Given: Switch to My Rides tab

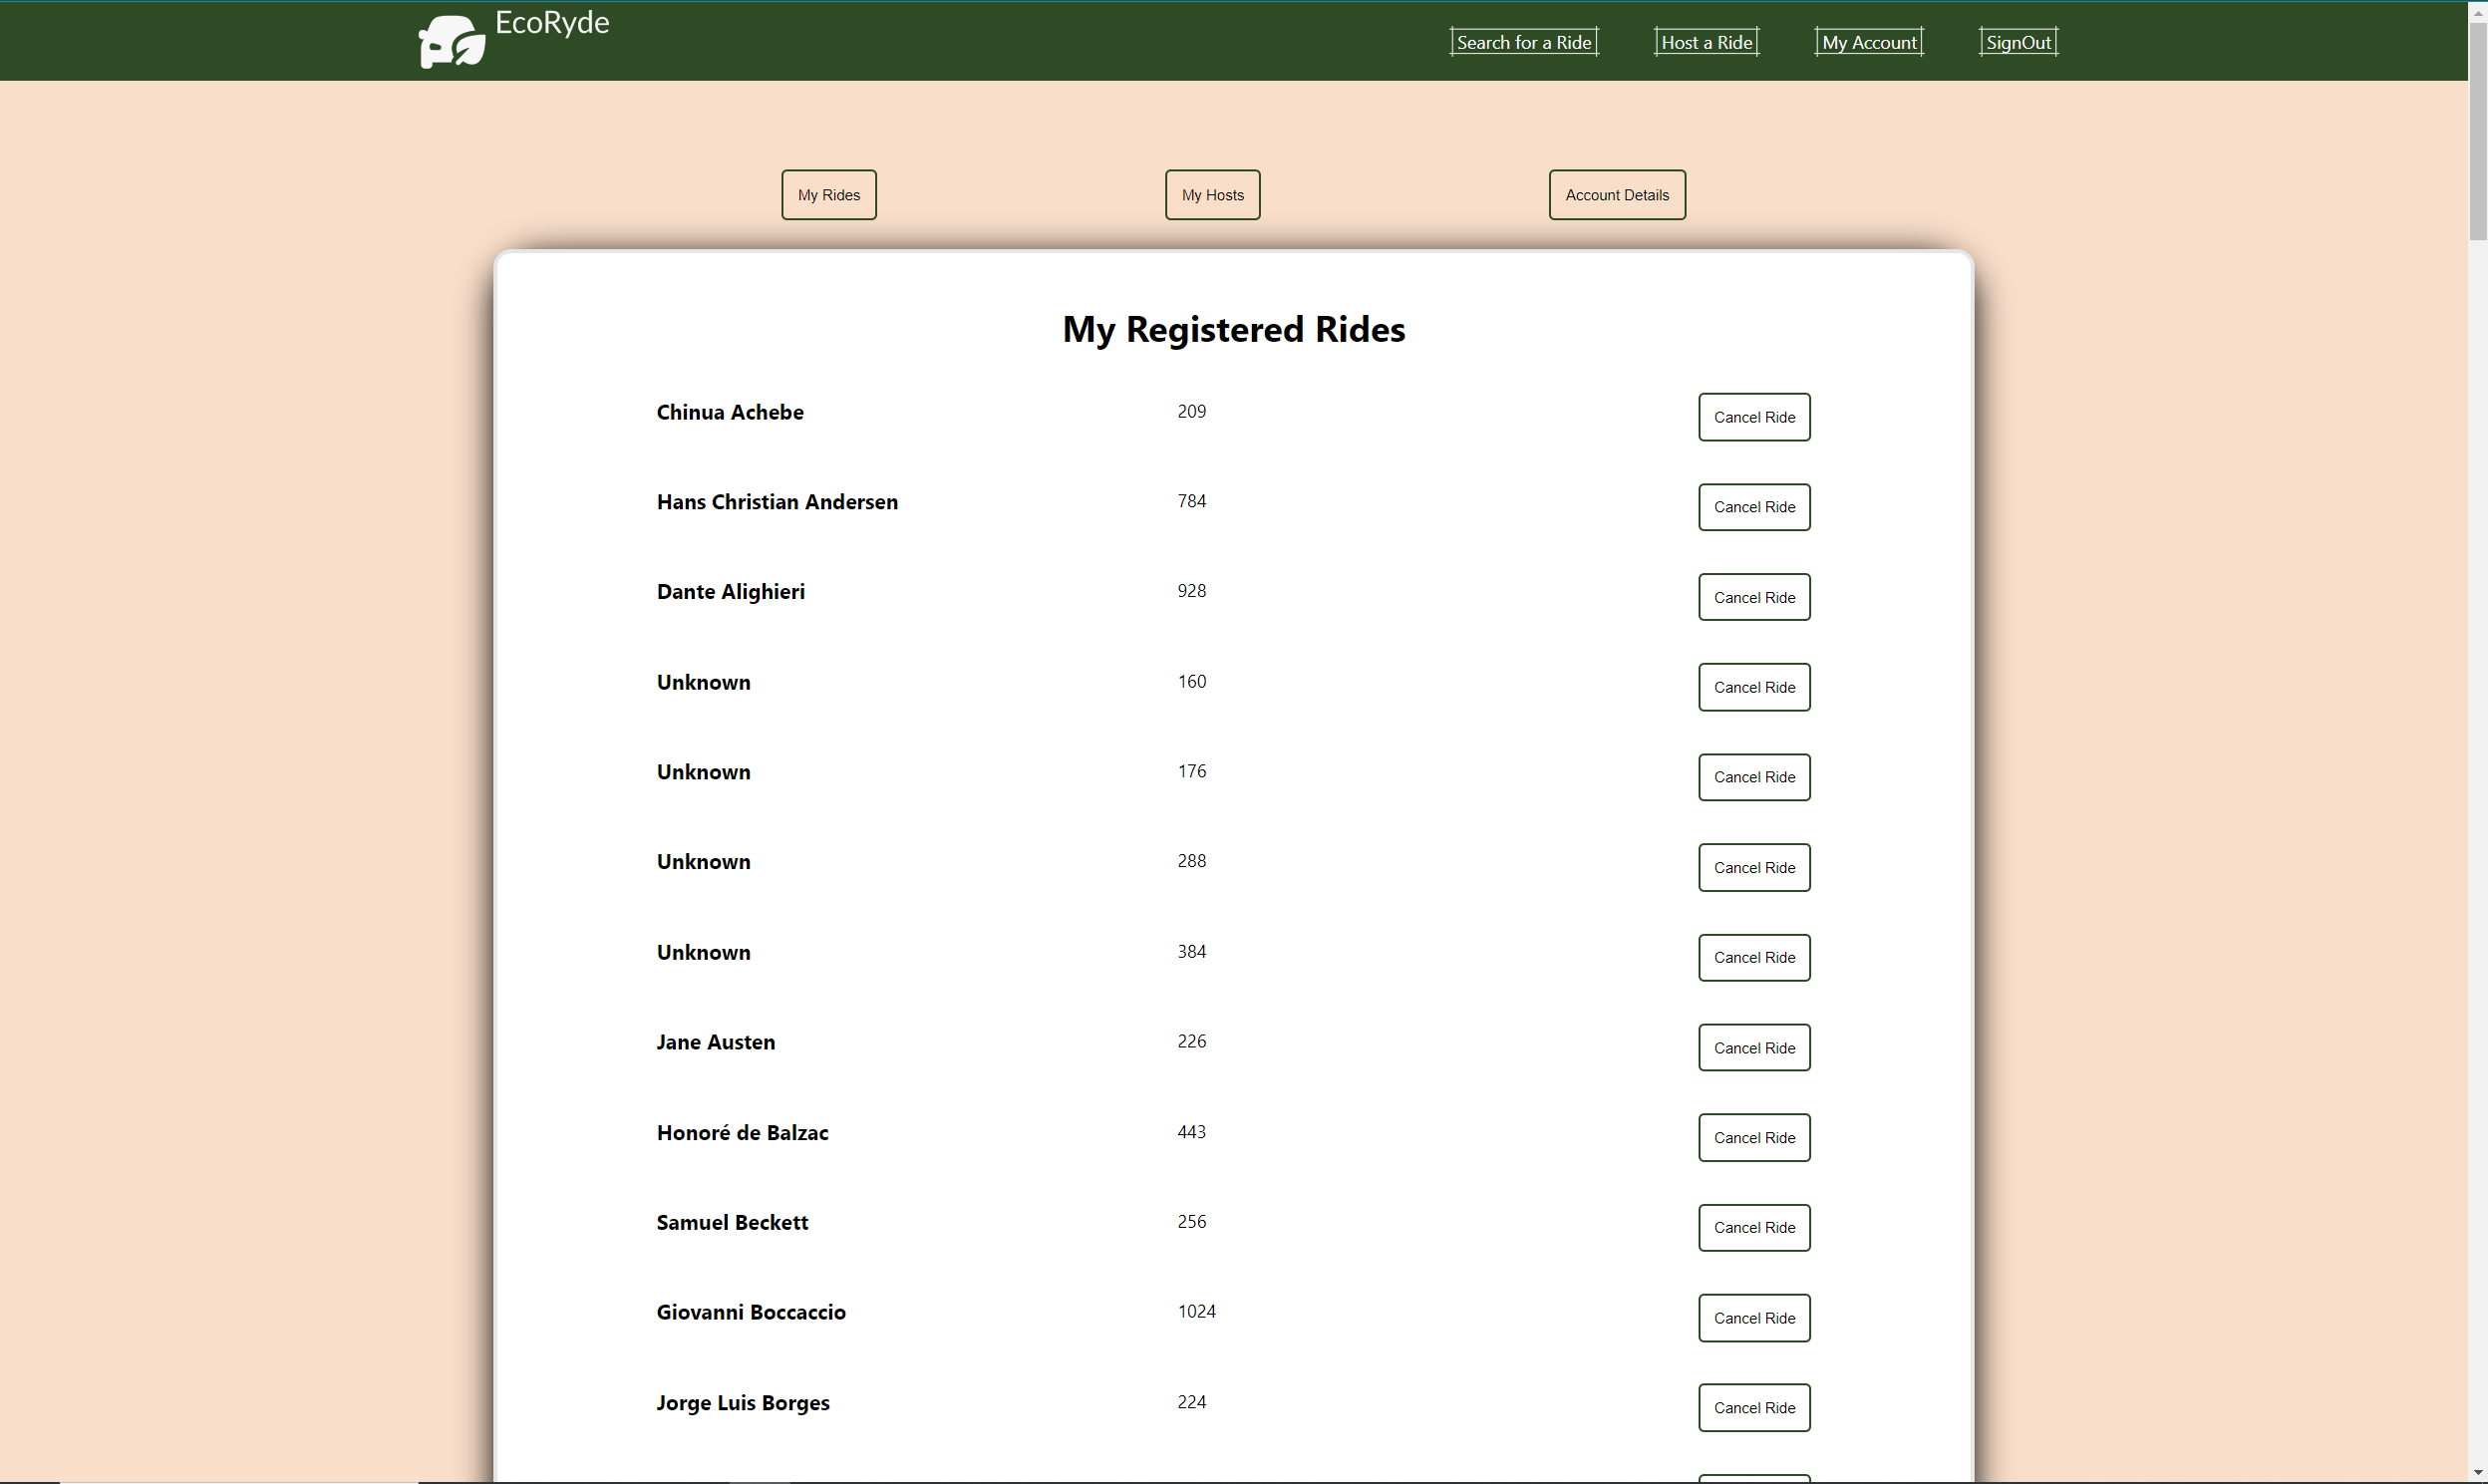Looking at the screenshot, I should pyautogui.click(x=828, y=195).
